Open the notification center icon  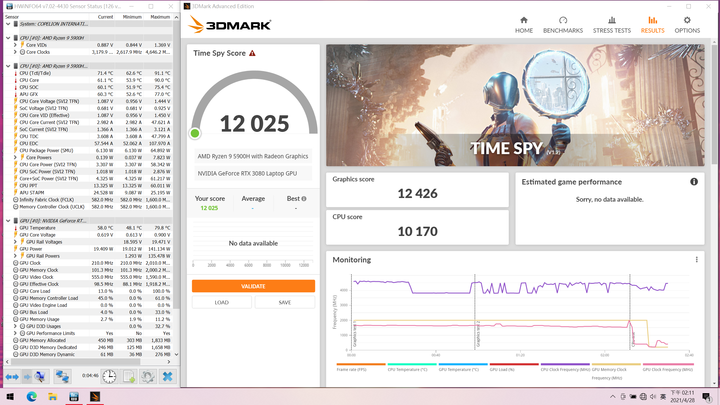point(706,397)
